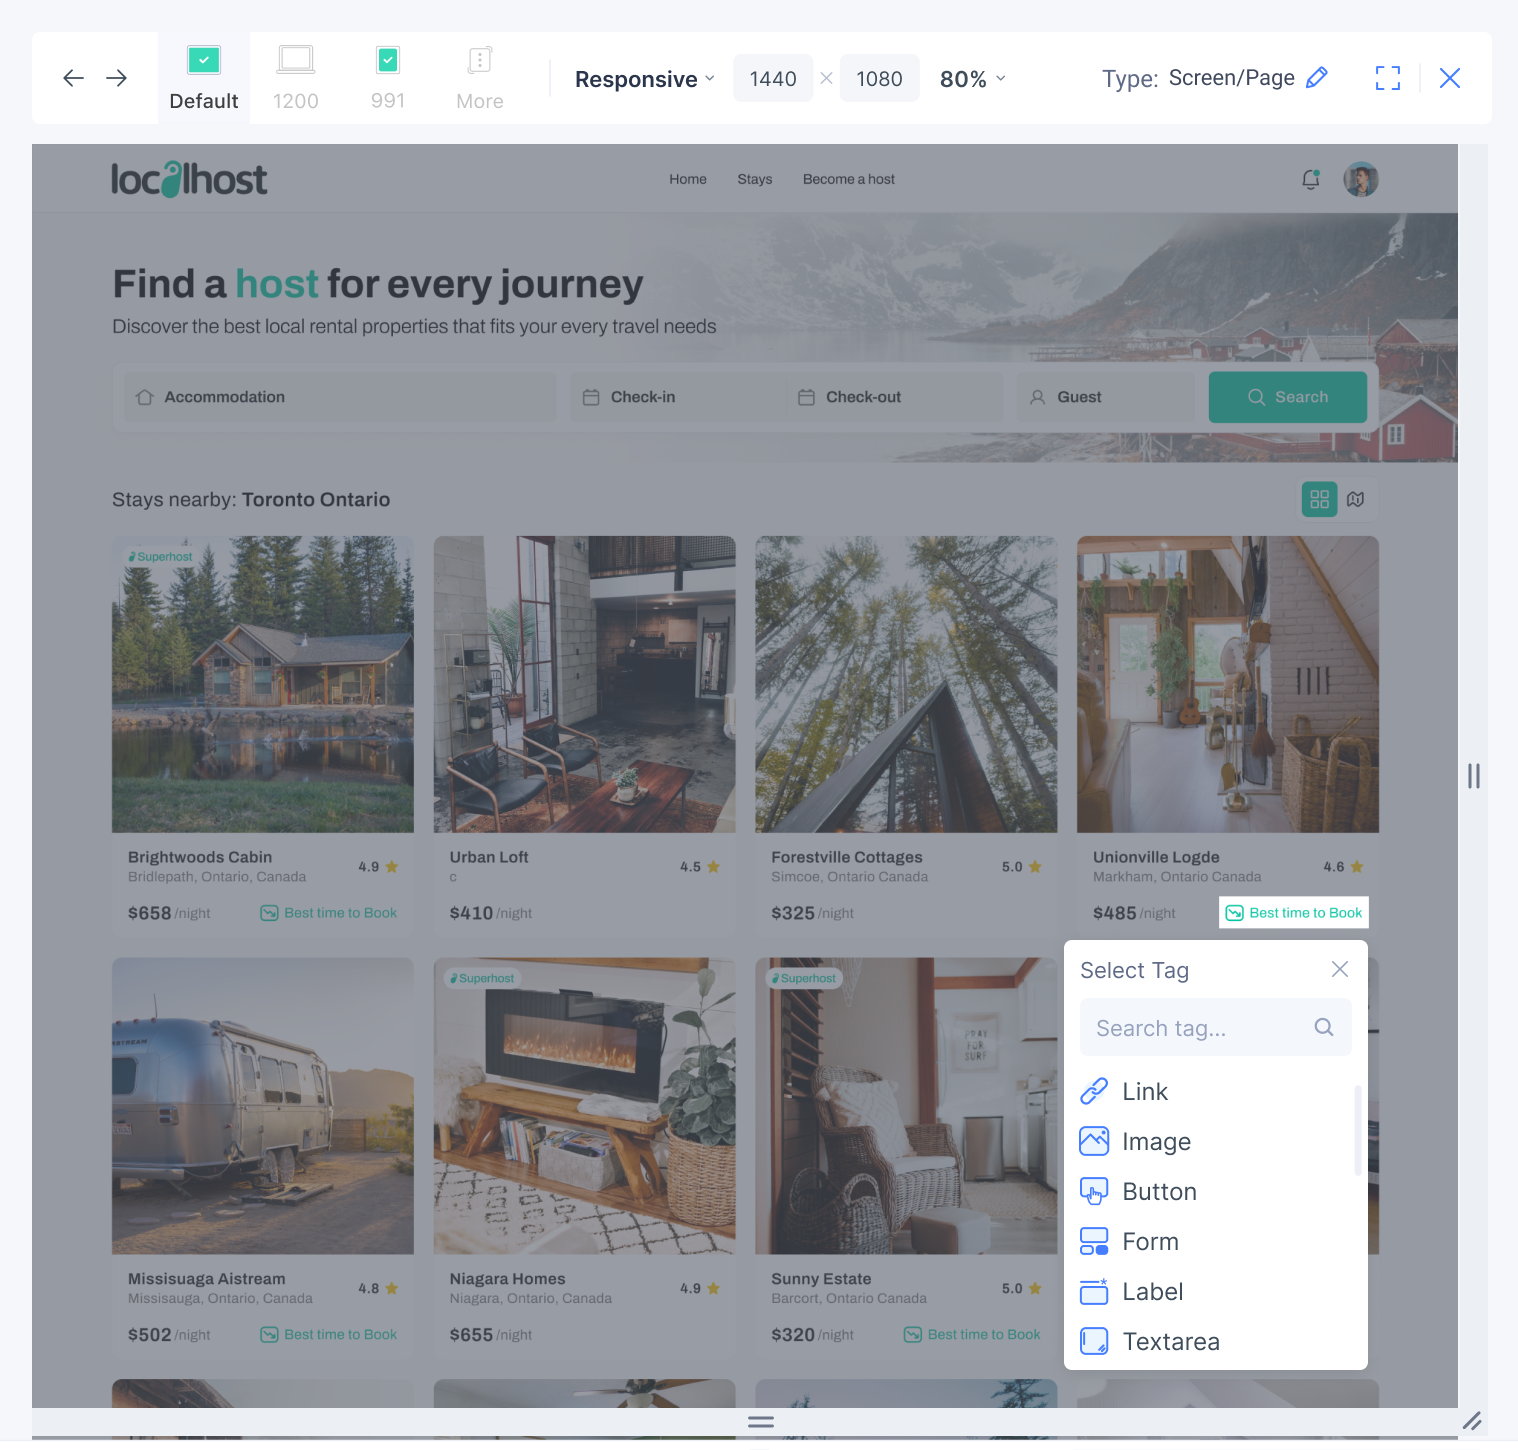Screen dimensions: 1518x1450
Task: Open the 80% zoom dropdown
Action: coord(972,79)
